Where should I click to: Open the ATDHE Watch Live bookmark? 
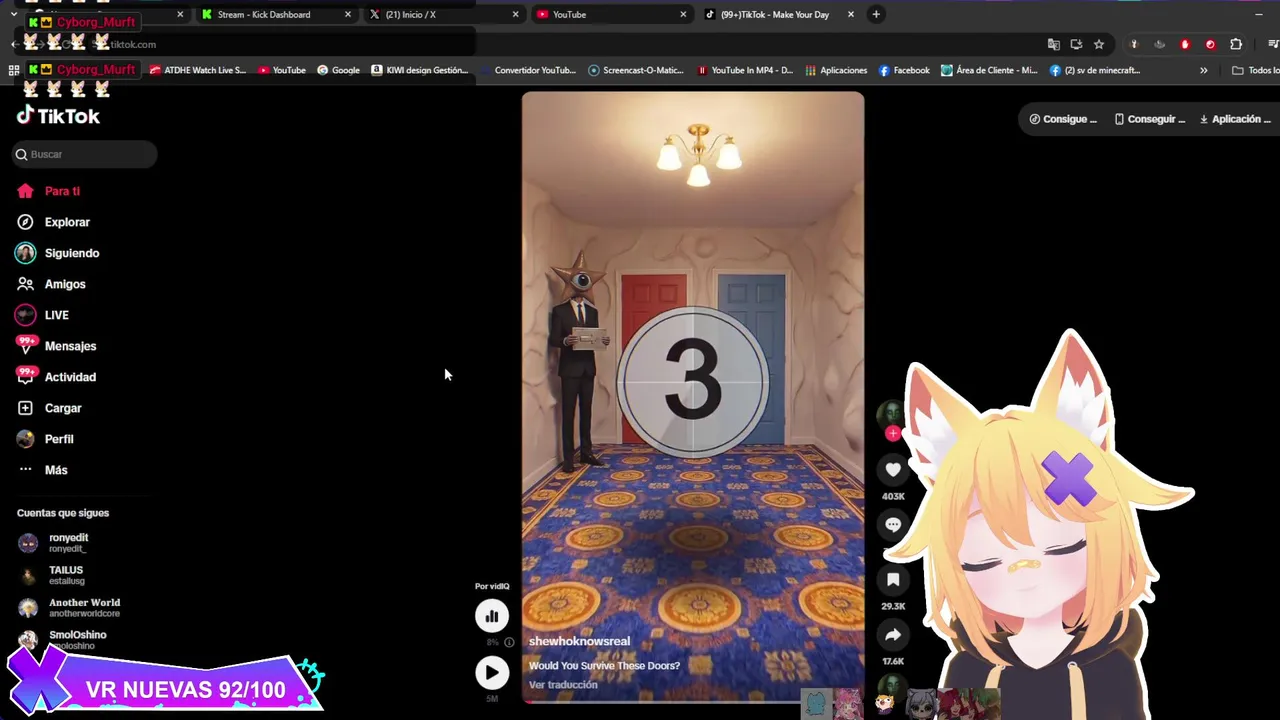[x=198, y=70]
